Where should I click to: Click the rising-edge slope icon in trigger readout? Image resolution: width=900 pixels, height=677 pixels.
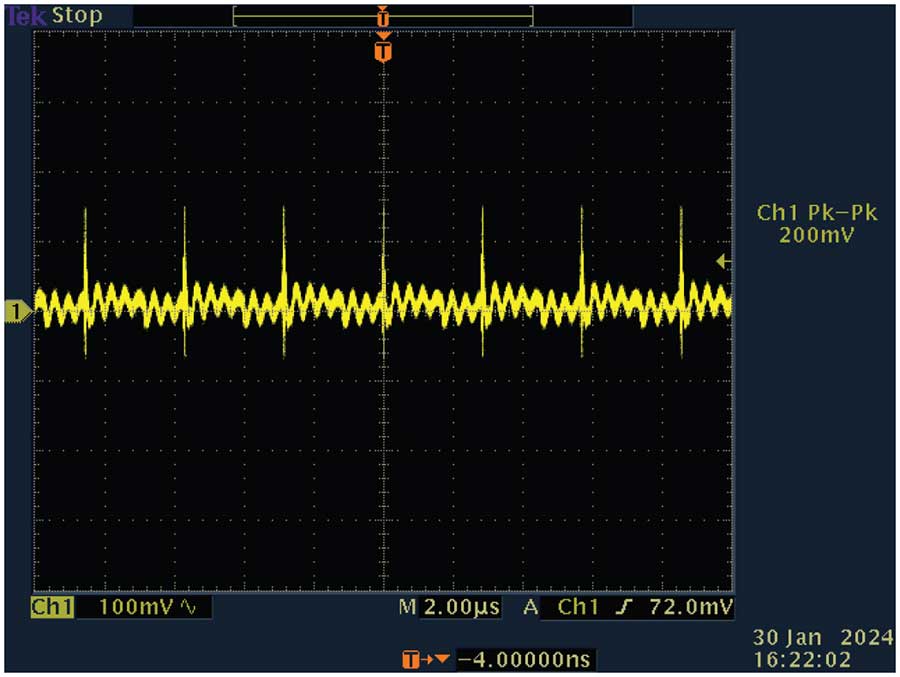[621, 606]
